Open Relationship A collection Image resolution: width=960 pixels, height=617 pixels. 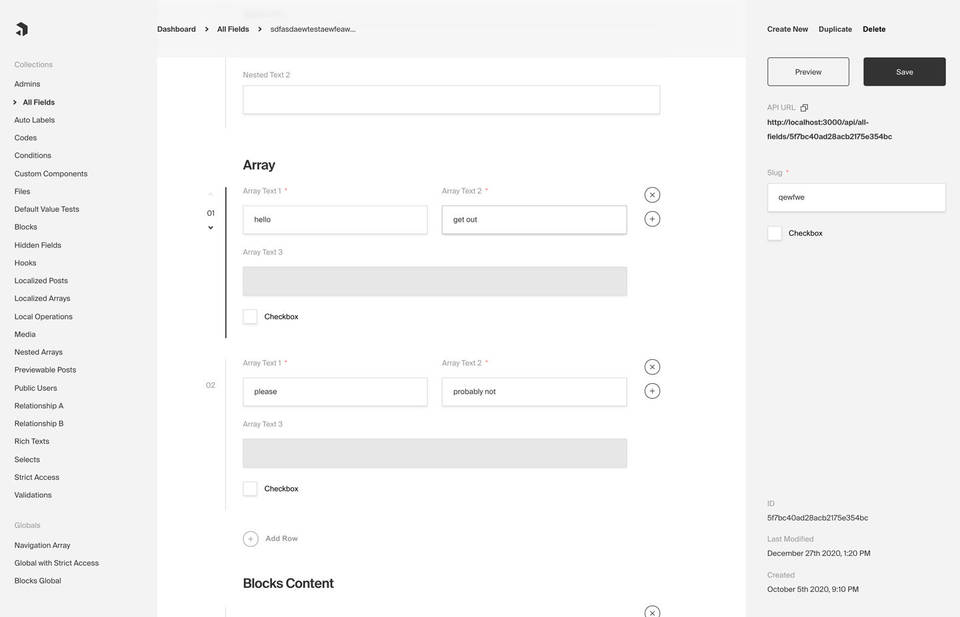point(39,406)
